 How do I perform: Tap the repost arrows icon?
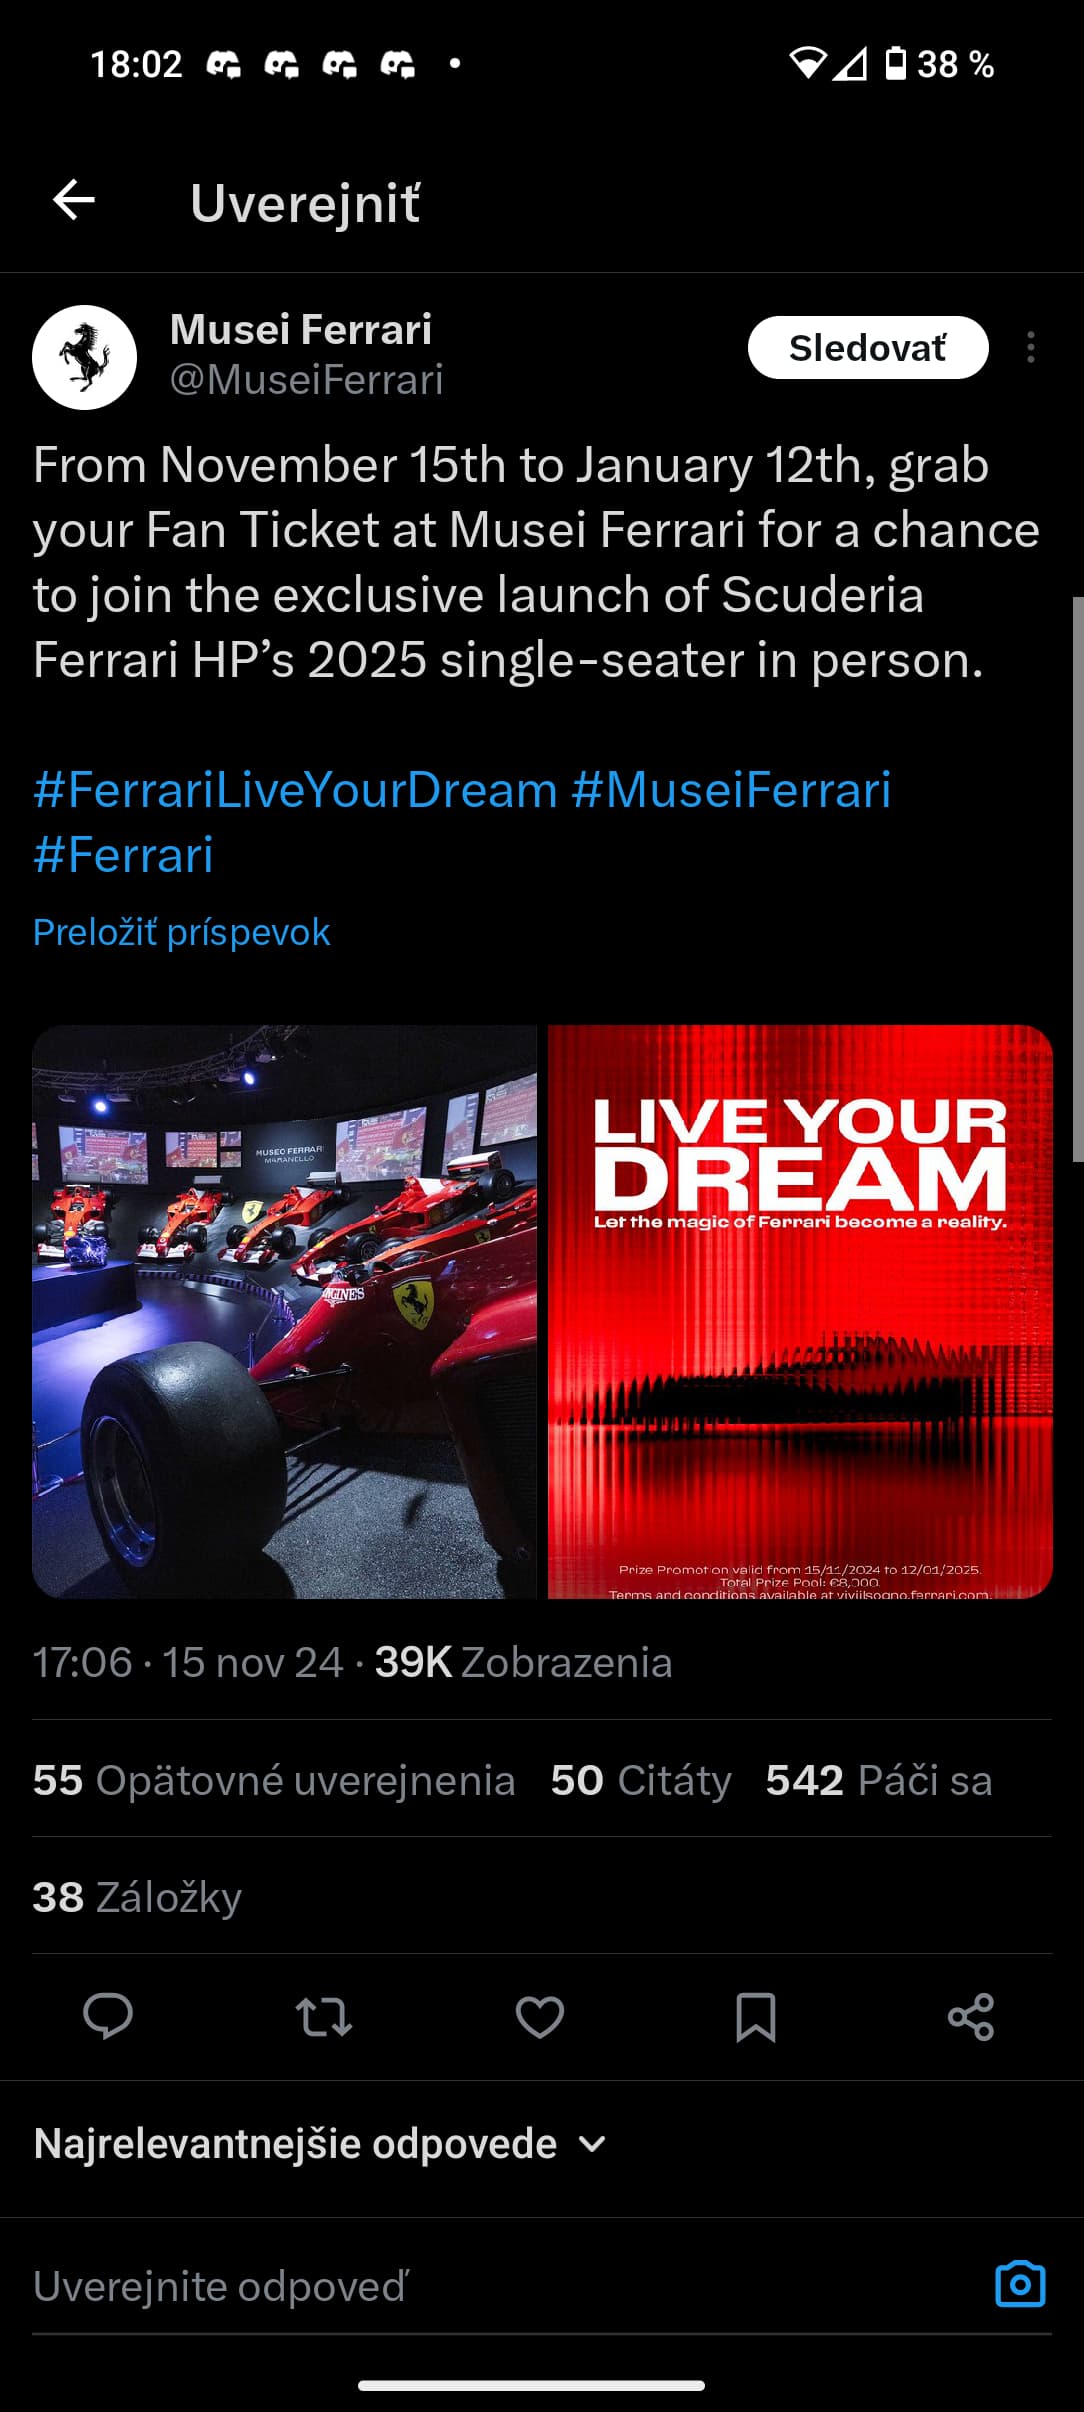(x=324, y=2017)
